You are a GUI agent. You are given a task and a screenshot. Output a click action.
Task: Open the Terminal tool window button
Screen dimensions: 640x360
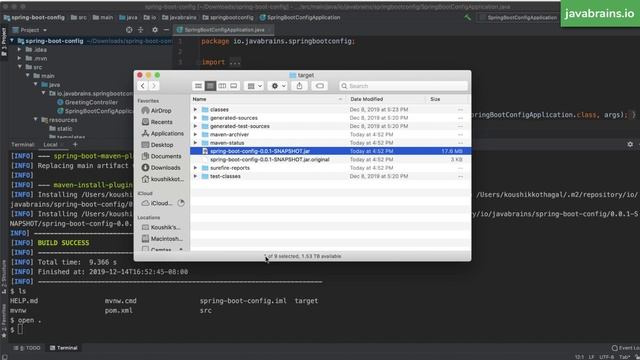click(x=64, y=348)
